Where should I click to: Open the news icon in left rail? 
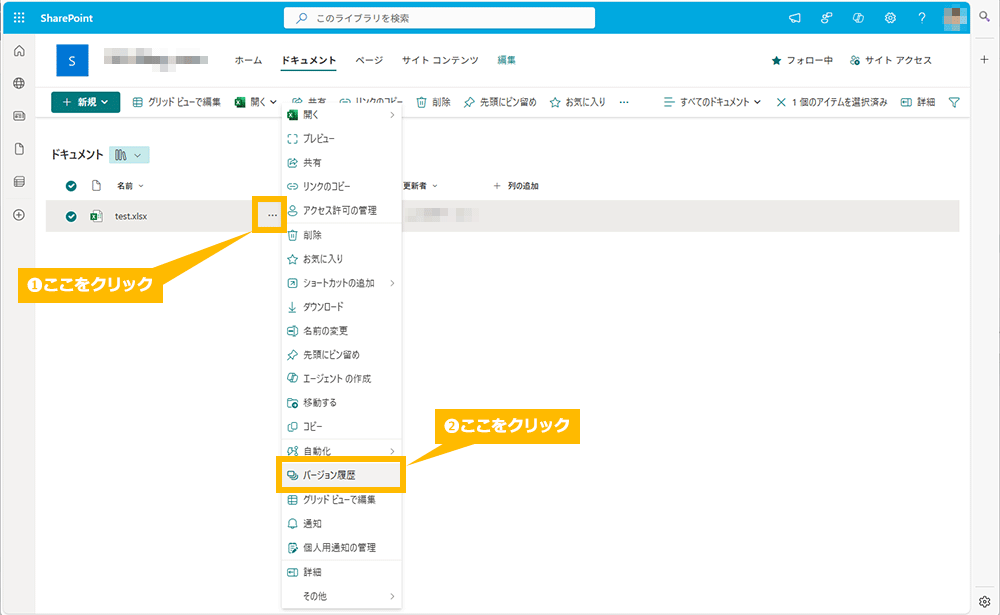[x=19, y=116]
